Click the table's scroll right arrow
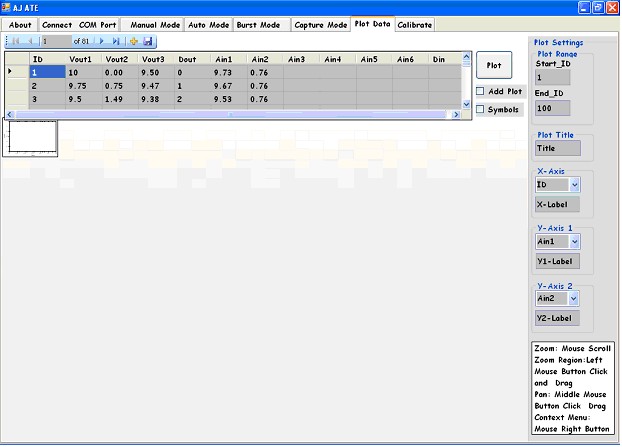 (456, 114)
